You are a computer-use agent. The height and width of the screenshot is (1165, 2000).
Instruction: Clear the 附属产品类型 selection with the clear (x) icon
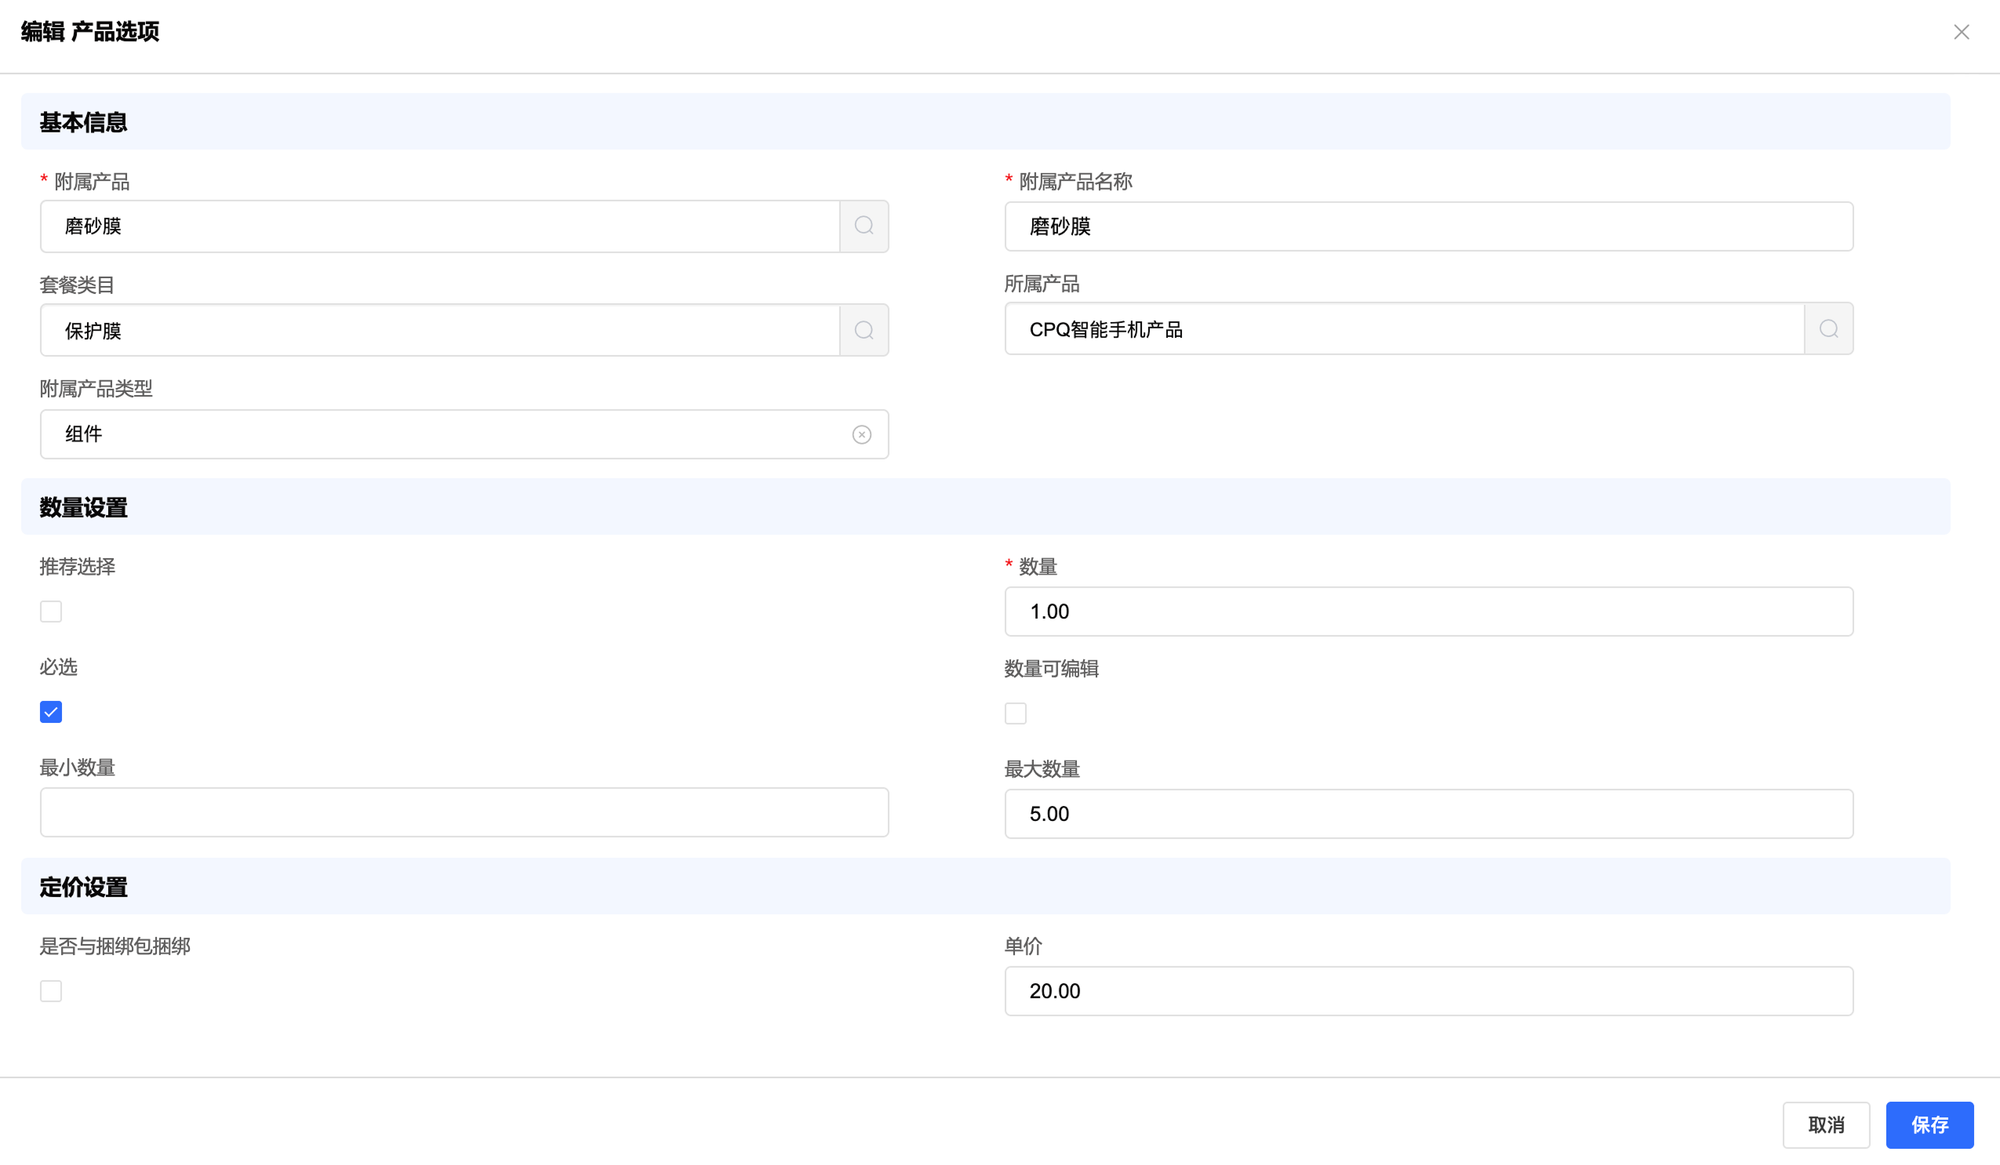[x=861, y=435]
